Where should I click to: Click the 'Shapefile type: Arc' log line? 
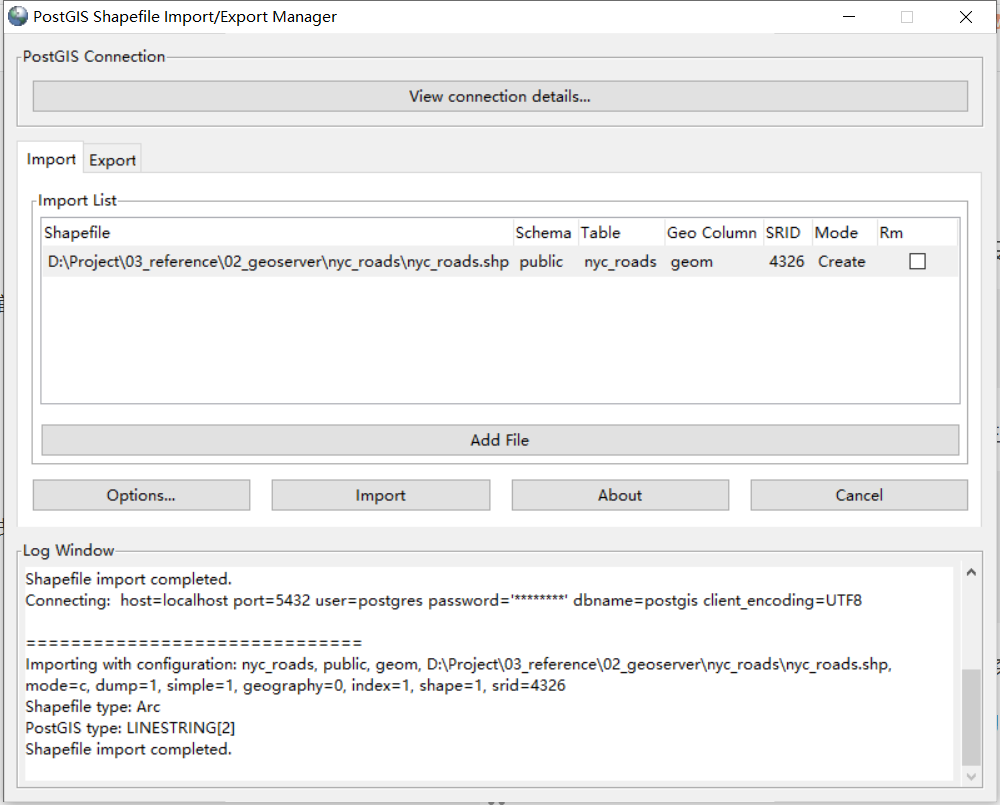tap(92, 707)
